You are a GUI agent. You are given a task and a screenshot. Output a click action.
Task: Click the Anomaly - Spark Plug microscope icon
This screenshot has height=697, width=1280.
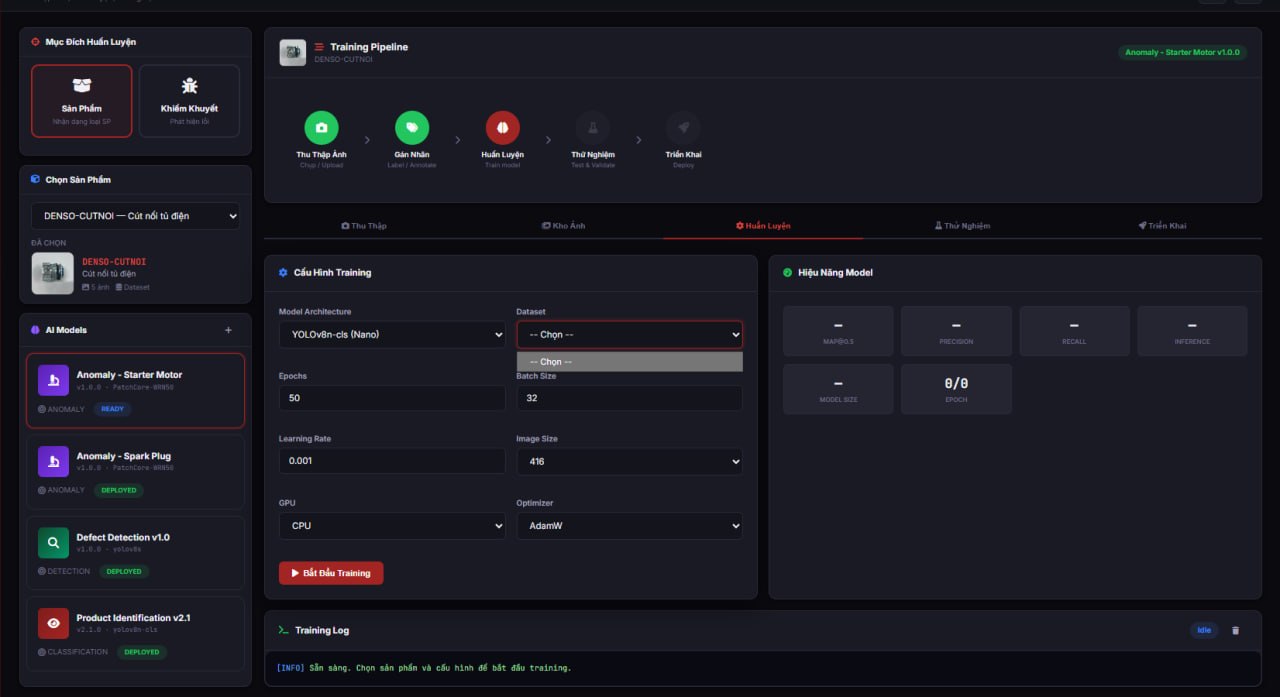(53, 461)
